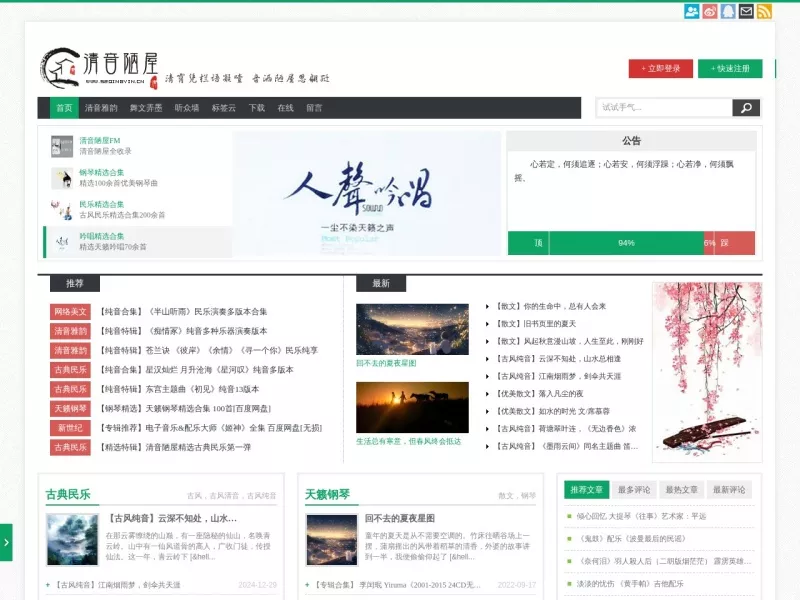Screen dimensions: 800x600
Task: Click the 94% green vote bar
Action: point(627,243)
